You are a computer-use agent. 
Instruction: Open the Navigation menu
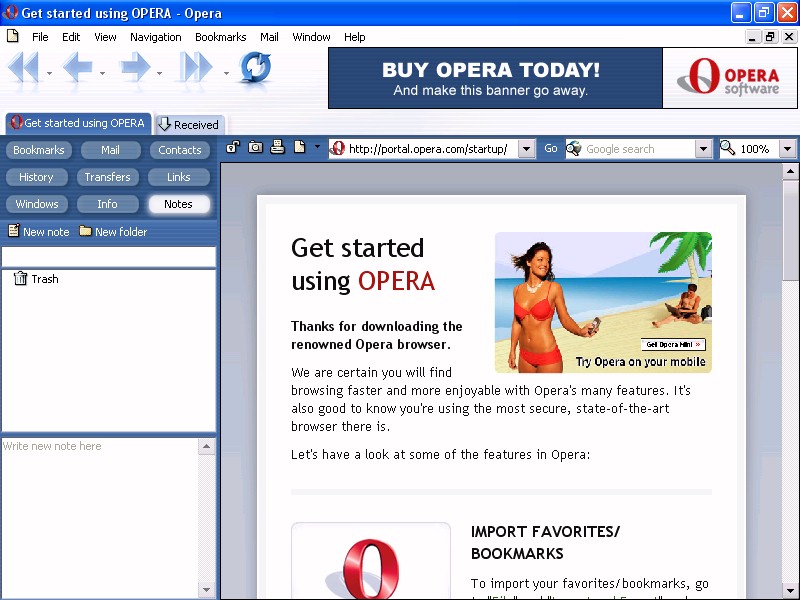156,37
